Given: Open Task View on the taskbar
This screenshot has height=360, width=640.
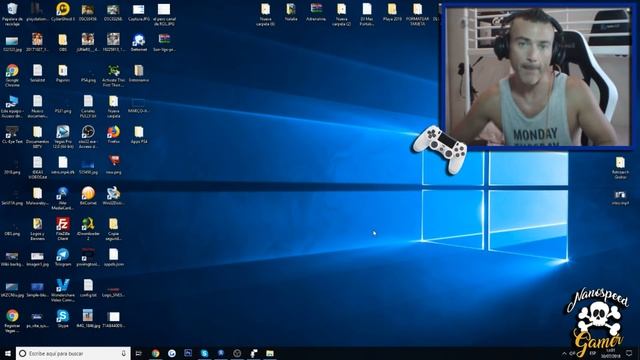Looking at the screenshot, I should click(139, 353).
